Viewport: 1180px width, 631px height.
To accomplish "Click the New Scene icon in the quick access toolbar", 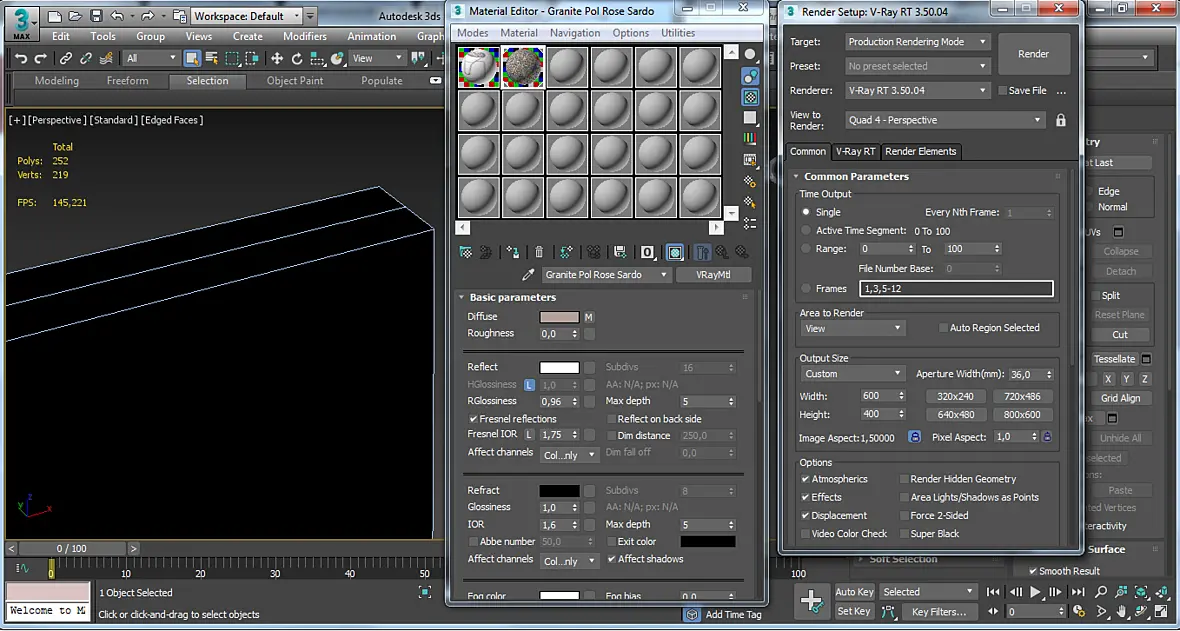I will point(55,16).
